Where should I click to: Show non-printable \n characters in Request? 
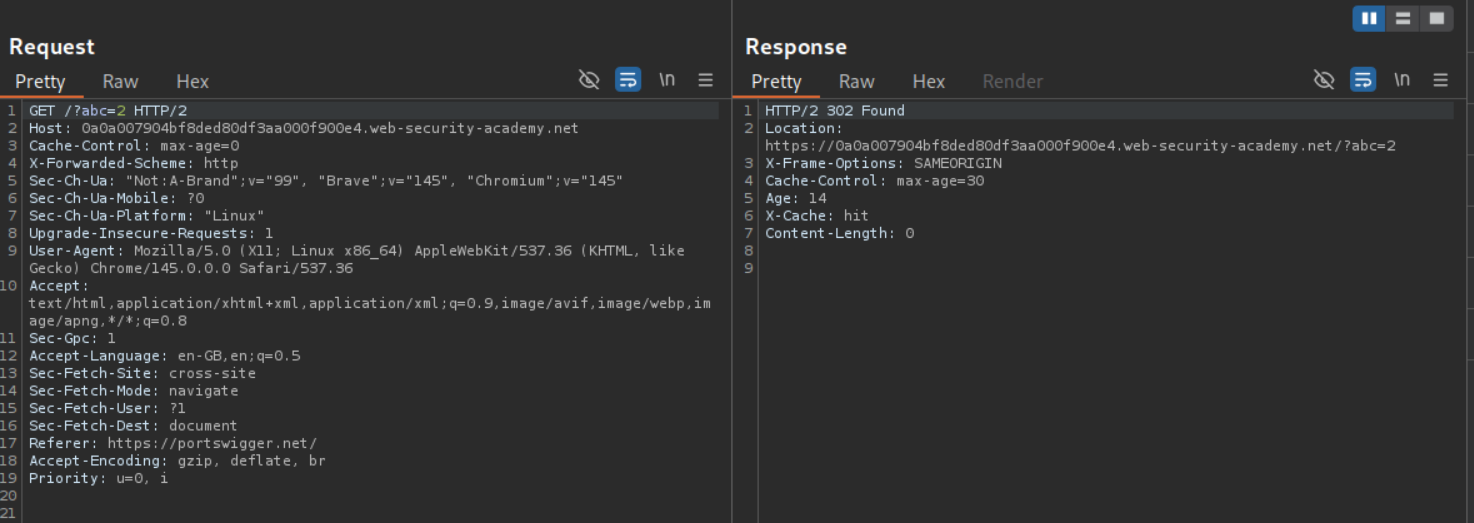(x=667, y=80)
